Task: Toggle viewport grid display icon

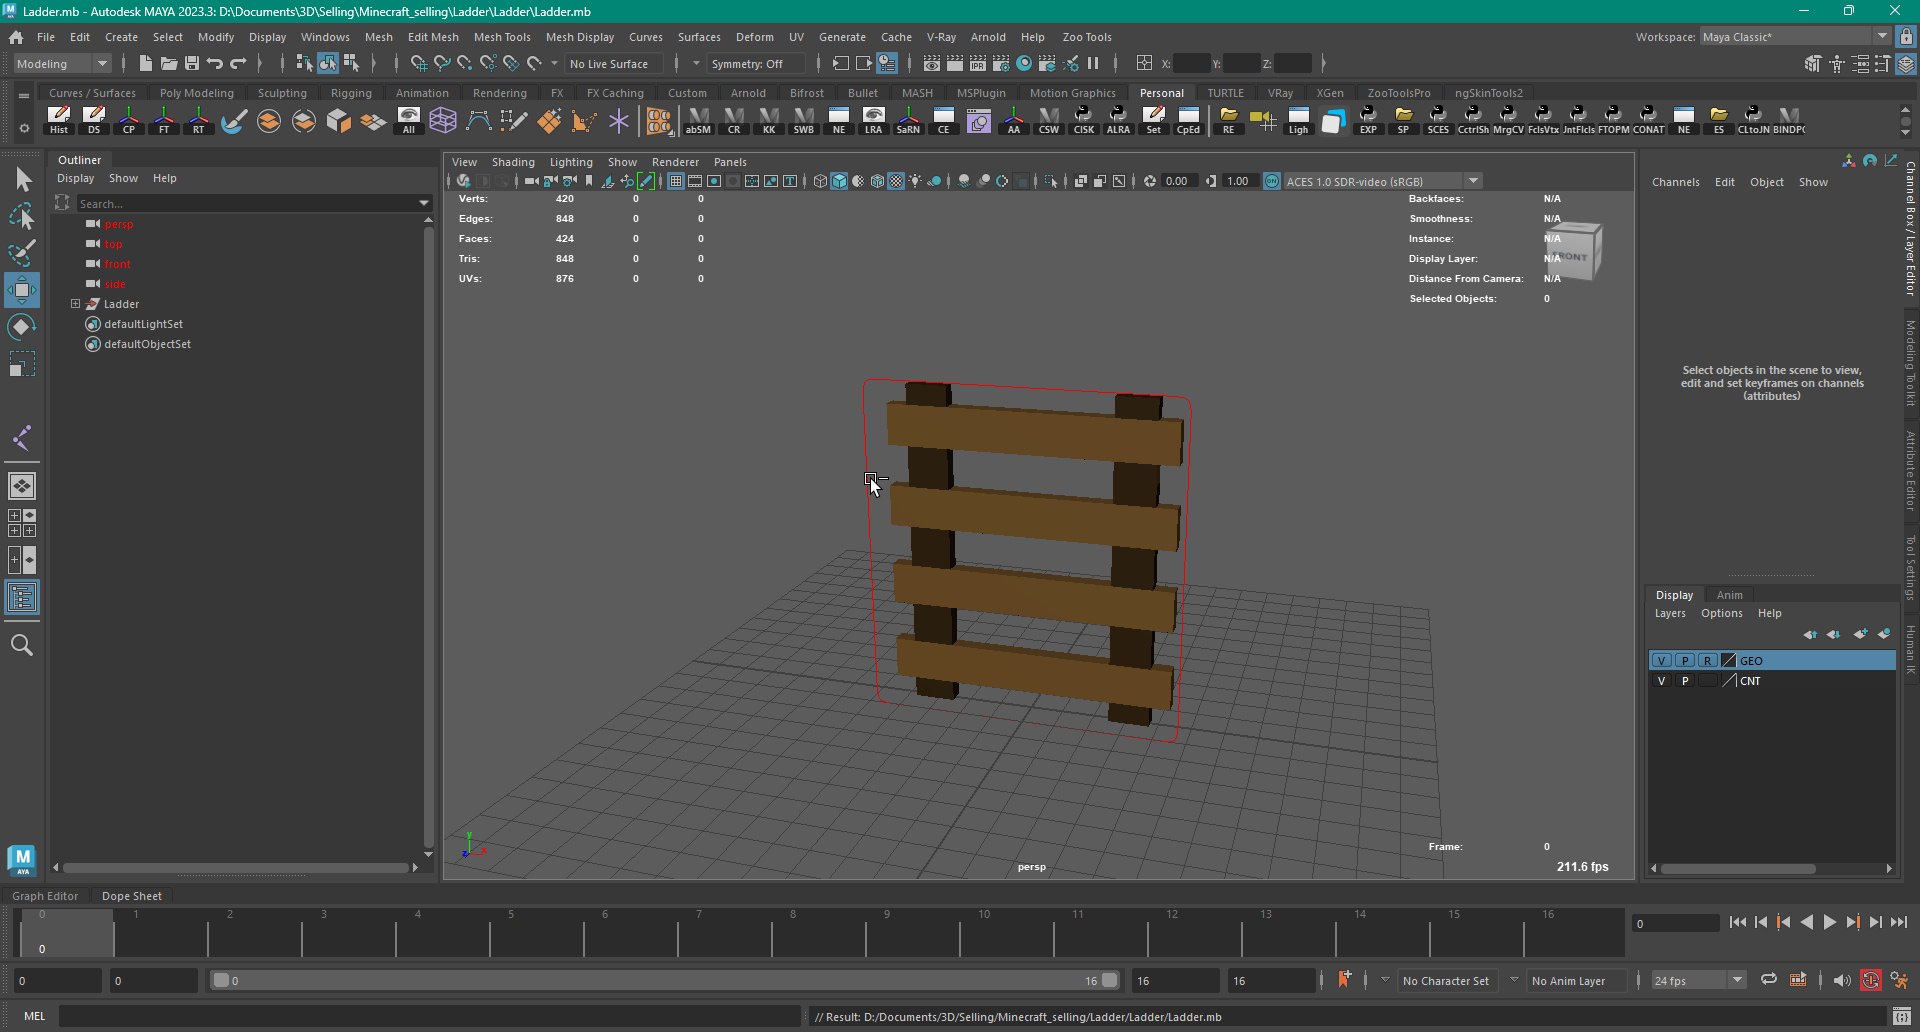Action: click(676, 181)
